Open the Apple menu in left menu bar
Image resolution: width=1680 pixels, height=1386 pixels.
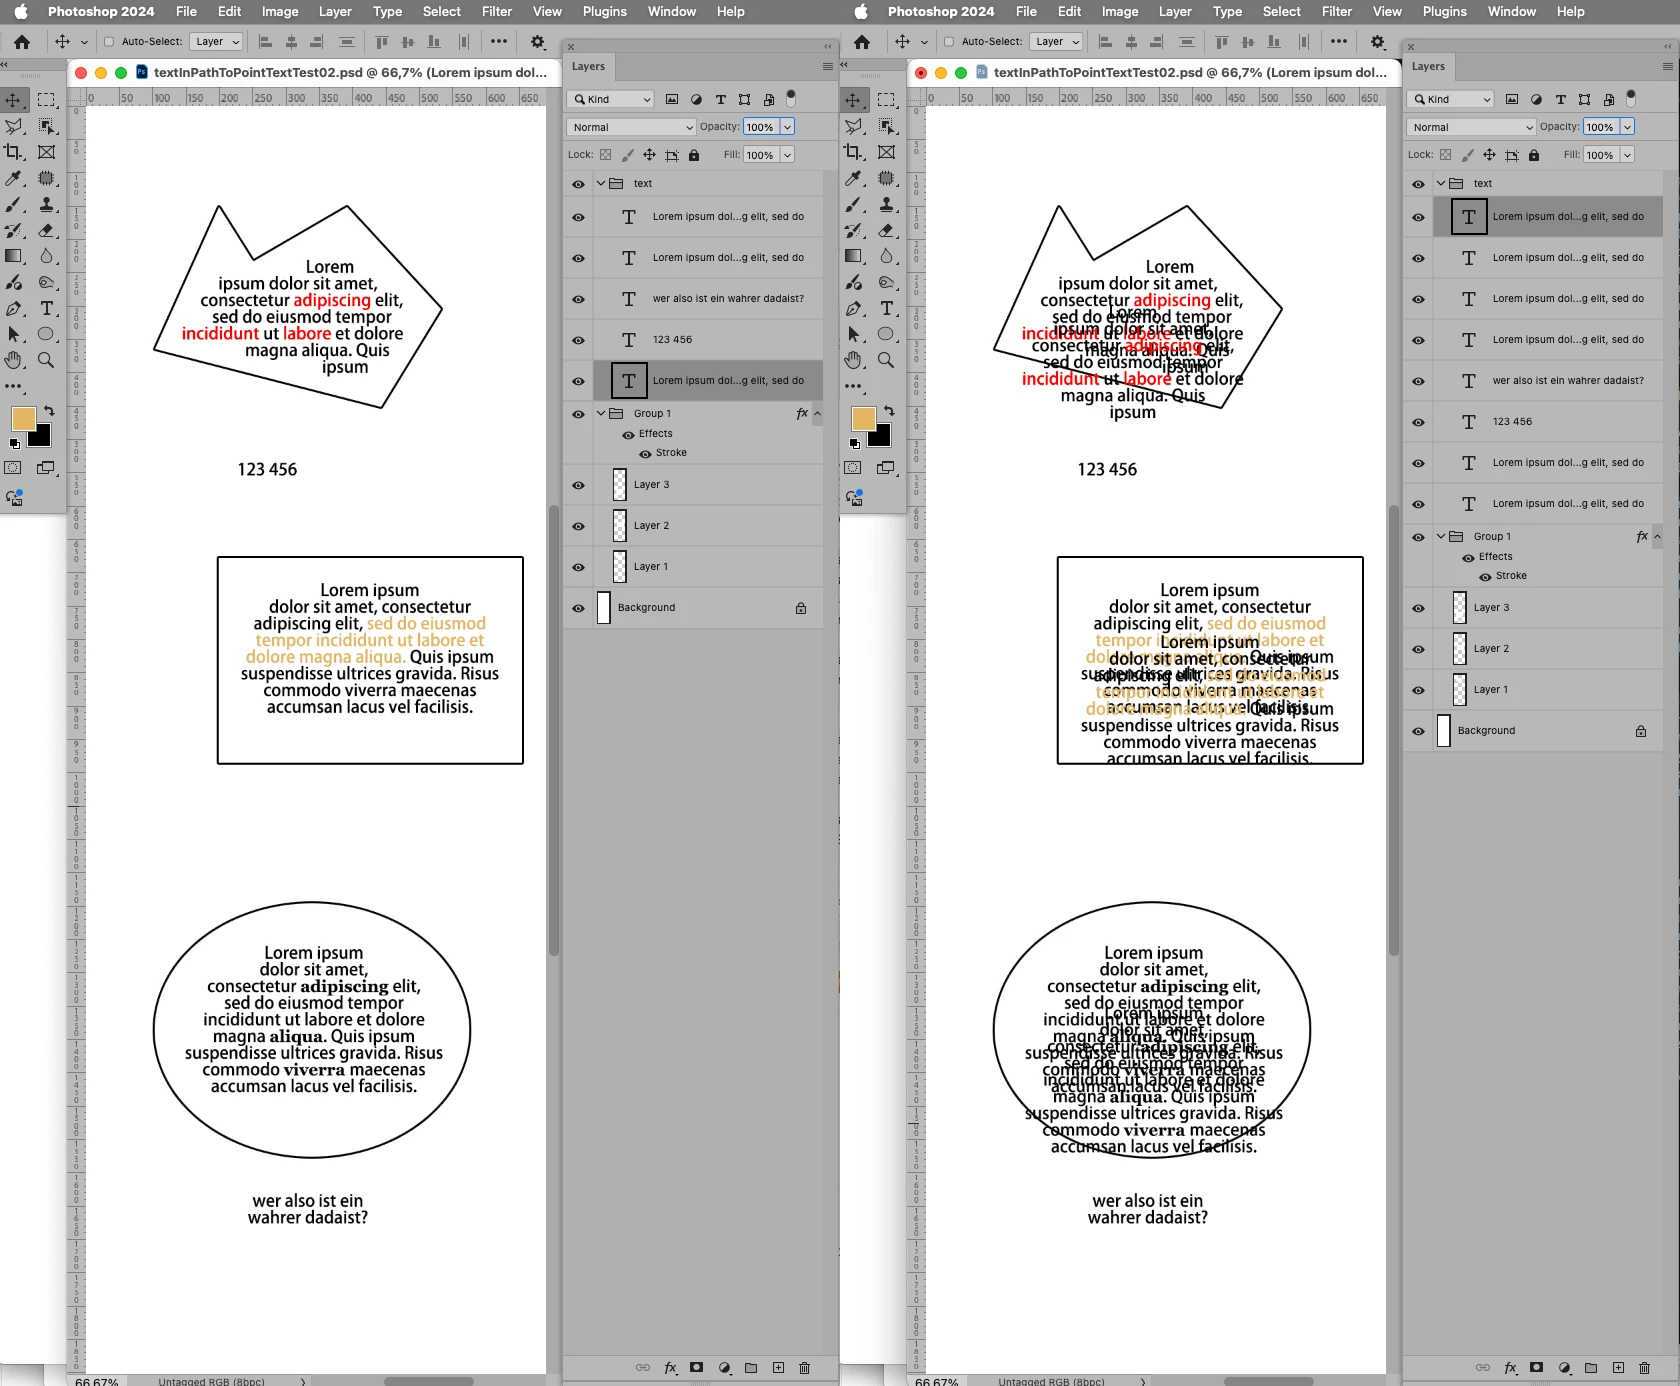[21, 12]
